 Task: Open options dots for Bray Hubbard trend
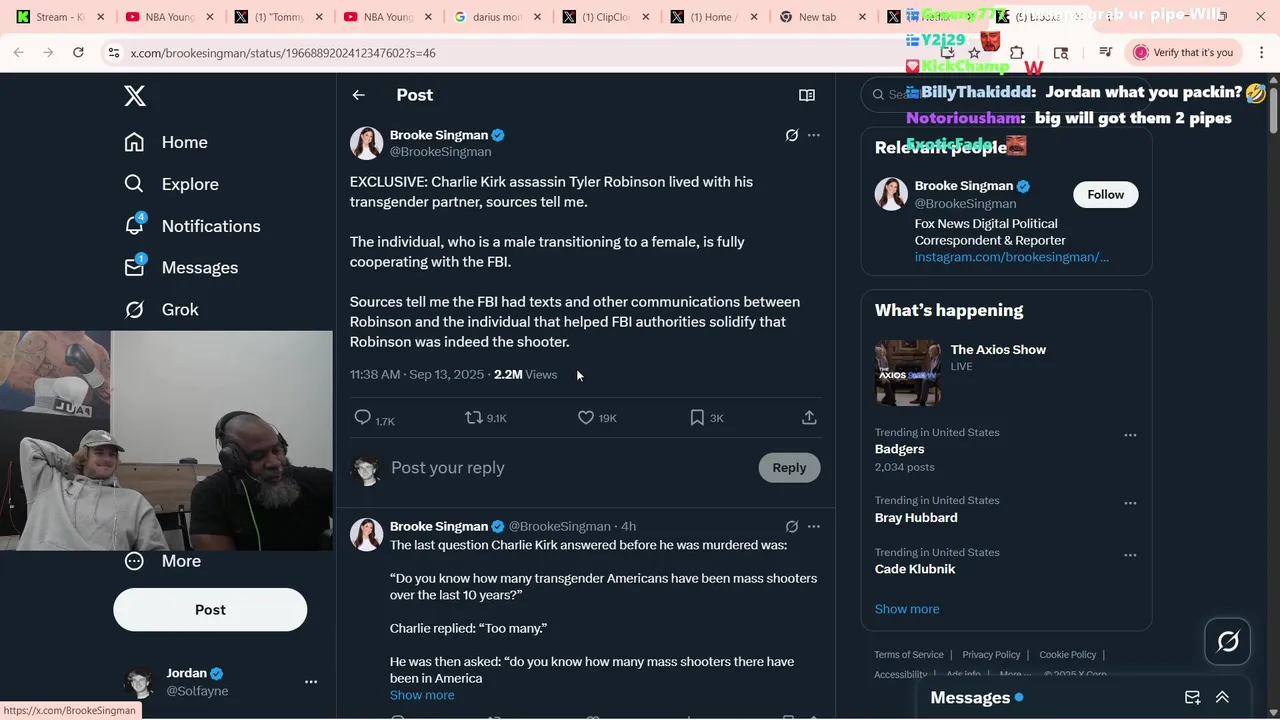[x=1130, y=503]
